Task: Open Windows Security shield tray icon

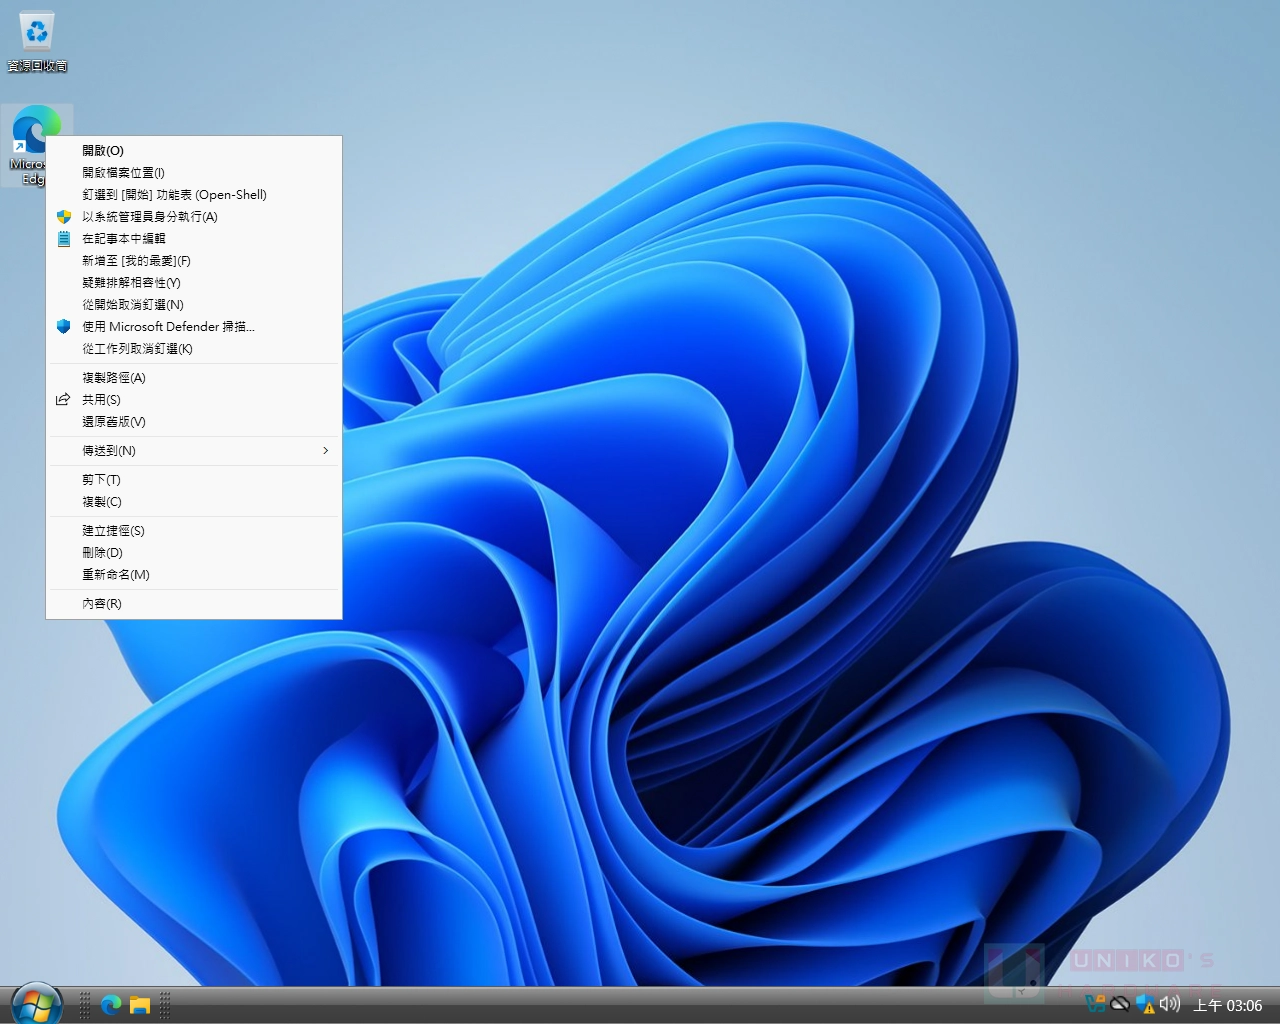Action: tap(1145, 1003)
